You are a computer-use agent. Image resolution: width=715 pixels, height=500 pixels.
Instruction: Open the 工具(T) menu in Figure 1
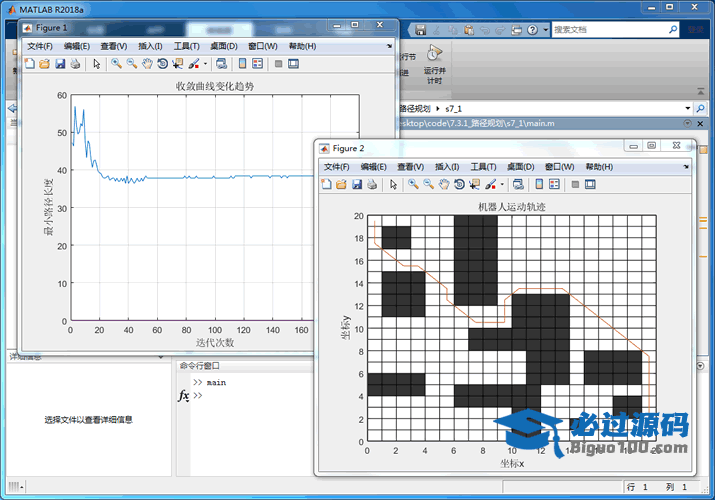pos(186,46)
